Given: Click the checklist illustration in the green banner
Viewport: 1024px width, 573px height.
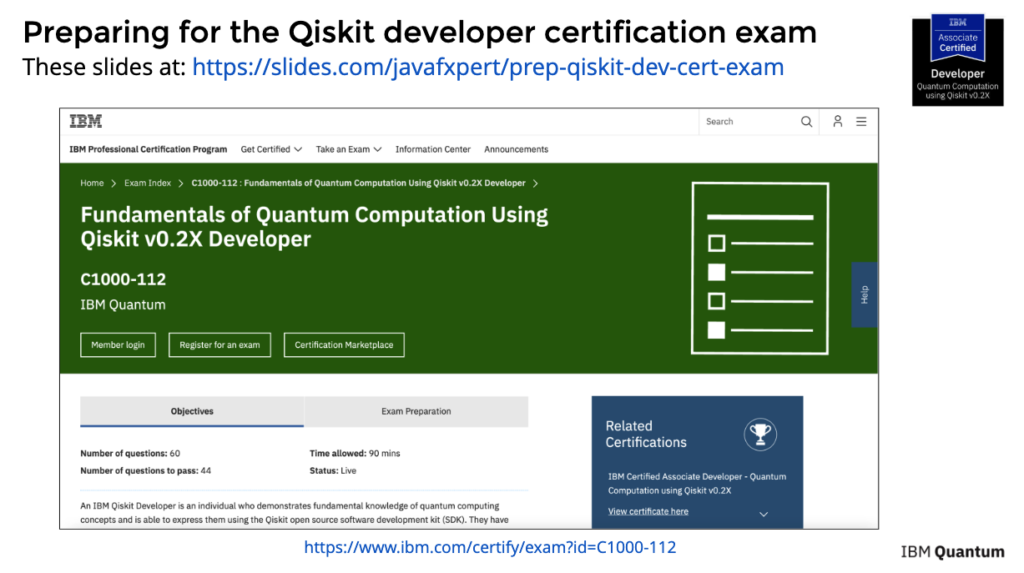Looking at the screenshot, I should [x=760, y=269].
